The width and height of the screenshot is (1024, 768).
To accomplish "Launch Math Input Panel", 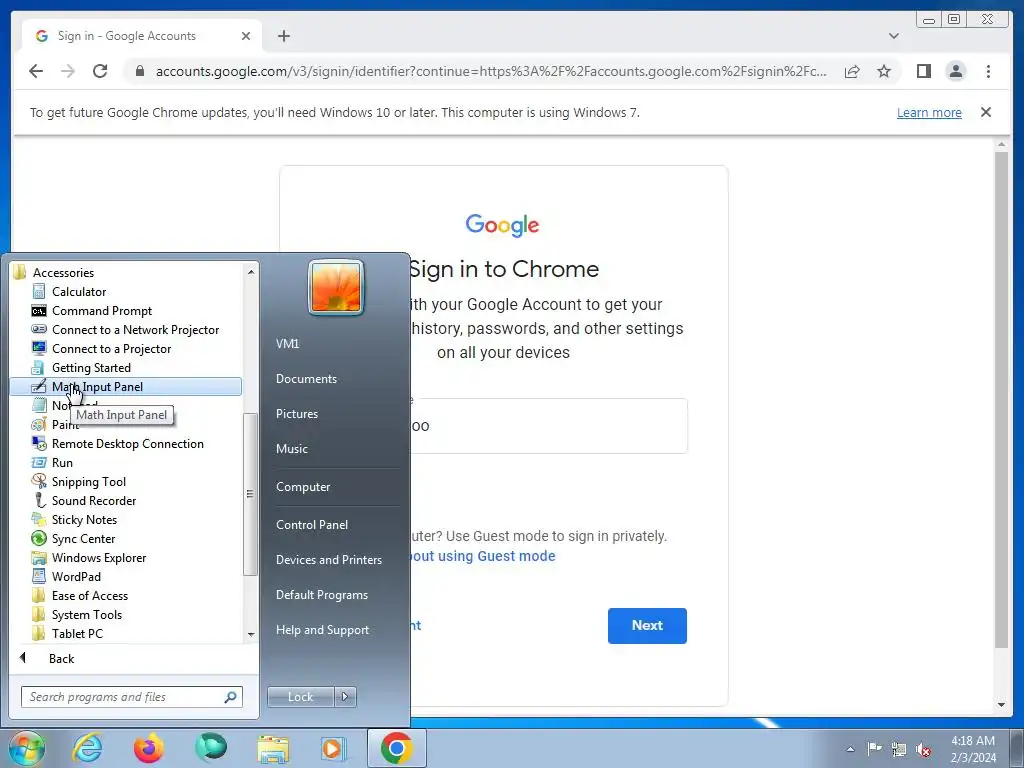I will [125, 387].
